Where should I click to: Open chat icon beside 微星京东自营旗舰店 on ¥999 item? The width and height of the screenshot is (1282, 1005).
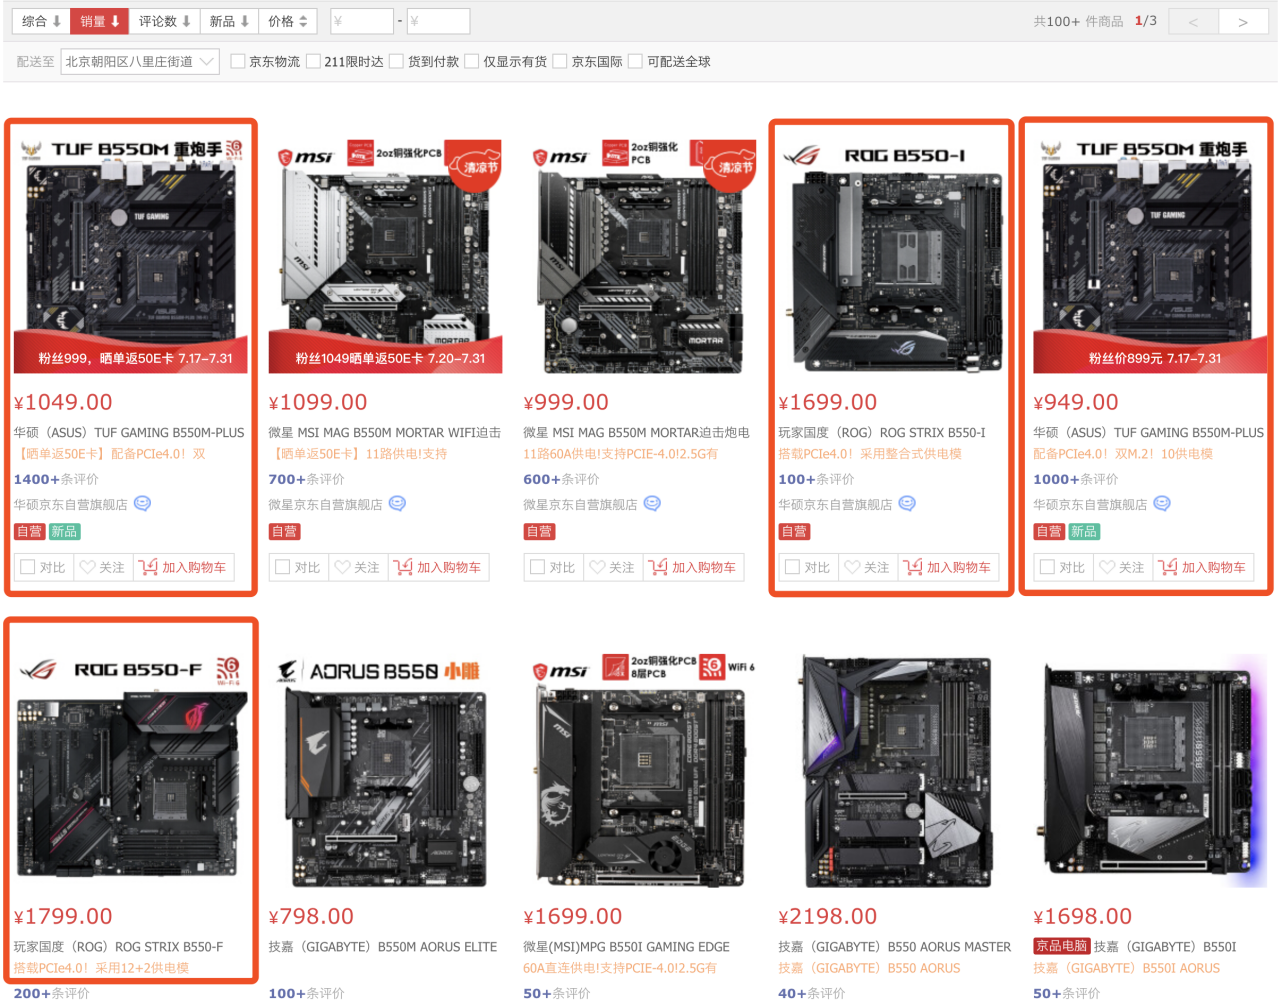[x=652, y=504]
